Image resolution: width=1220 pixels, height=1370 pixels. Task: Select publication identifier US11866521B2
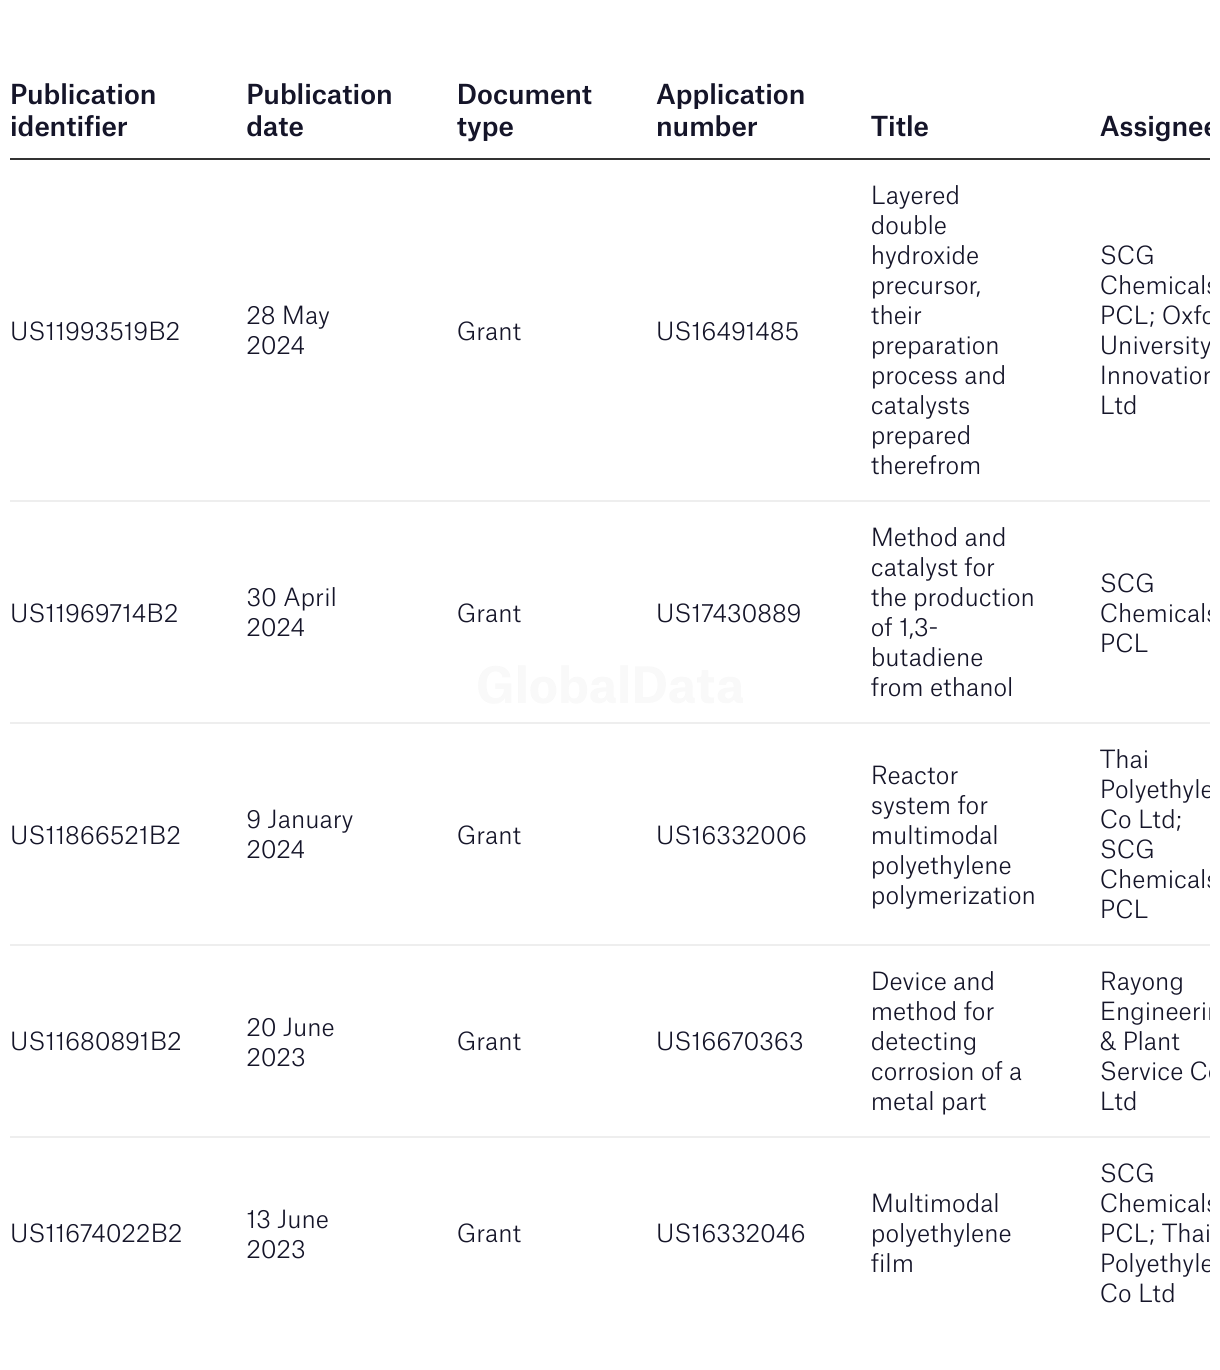tap(95, 835)
